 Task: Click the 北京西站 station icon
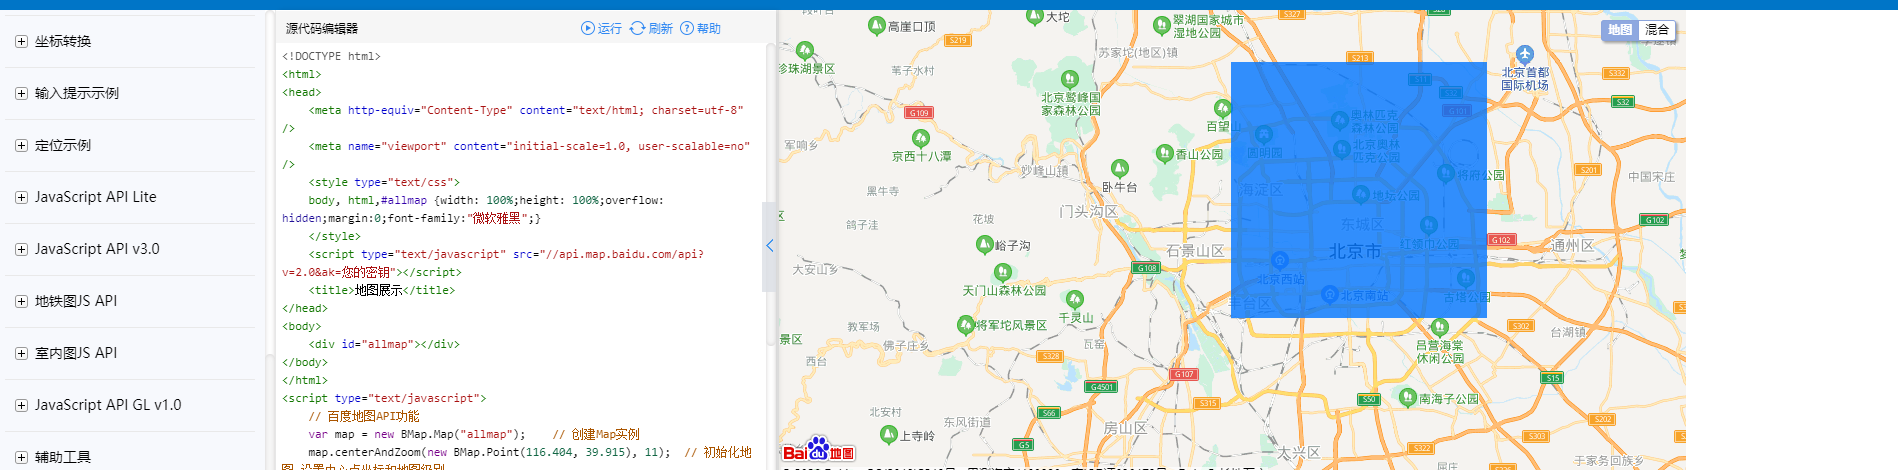coord(1279,261)
